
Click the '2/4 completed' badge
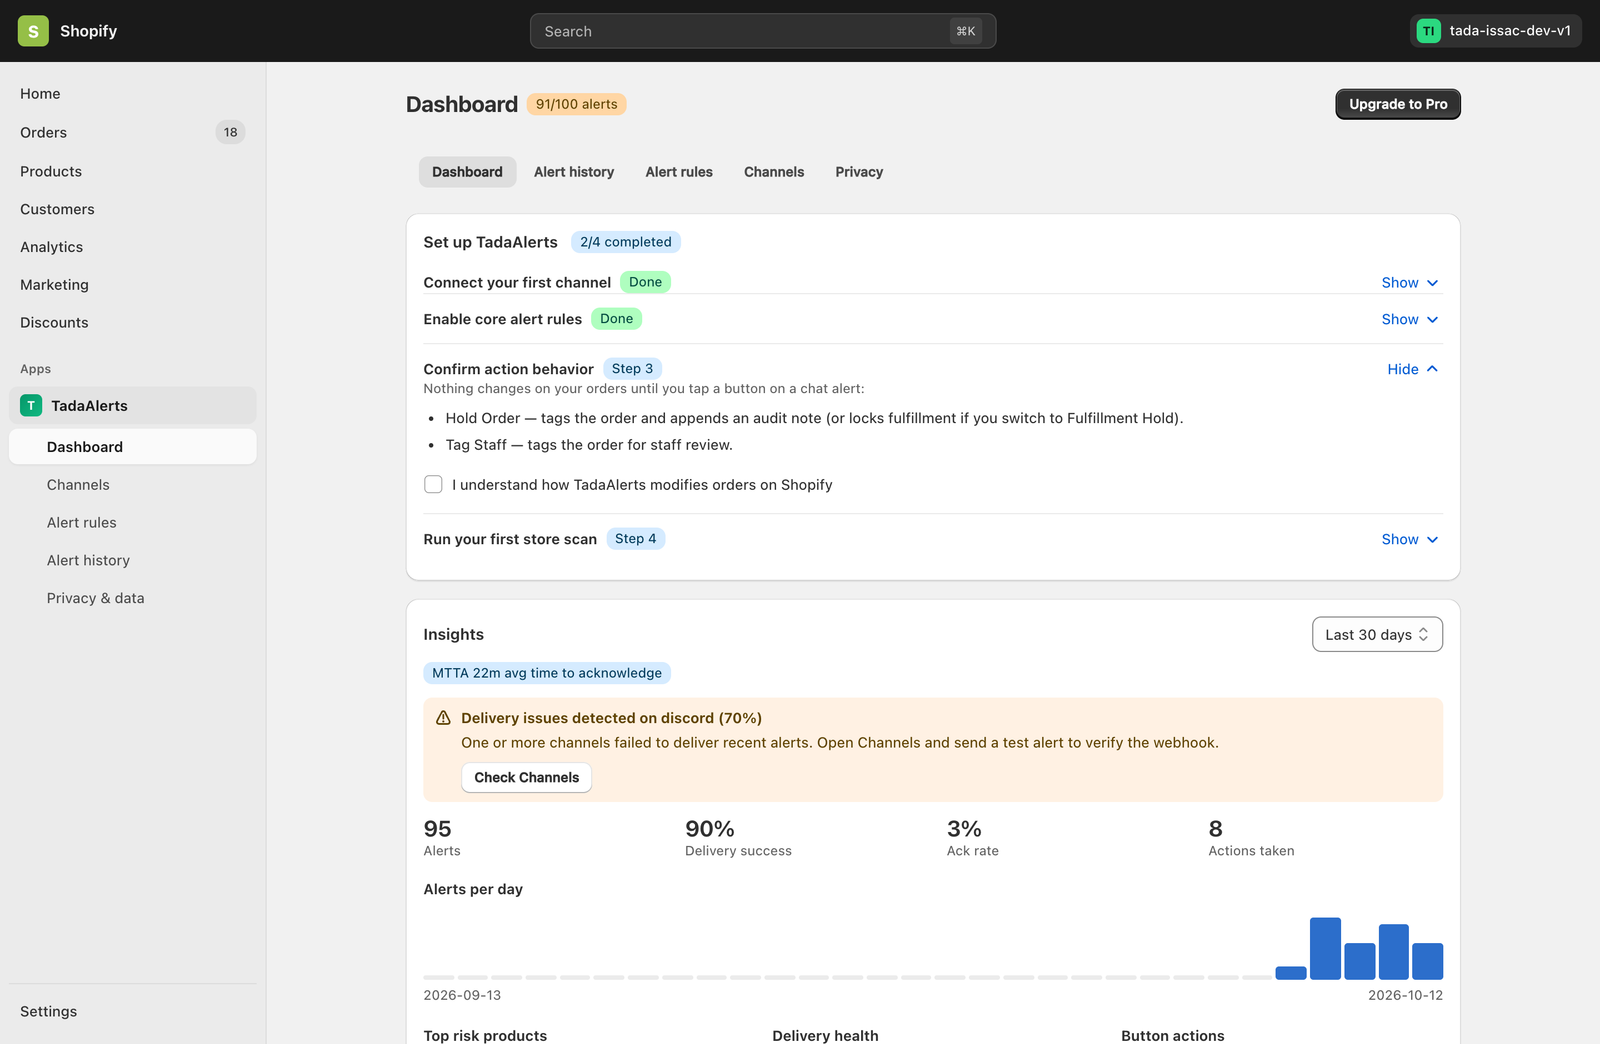[x=626, y=242]
